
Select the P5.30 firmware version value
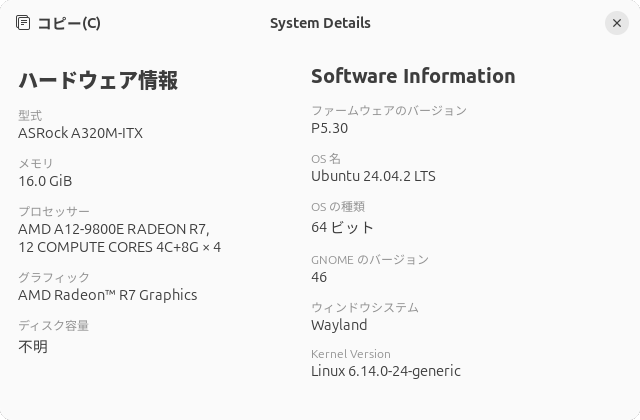[x=329, y=128]
